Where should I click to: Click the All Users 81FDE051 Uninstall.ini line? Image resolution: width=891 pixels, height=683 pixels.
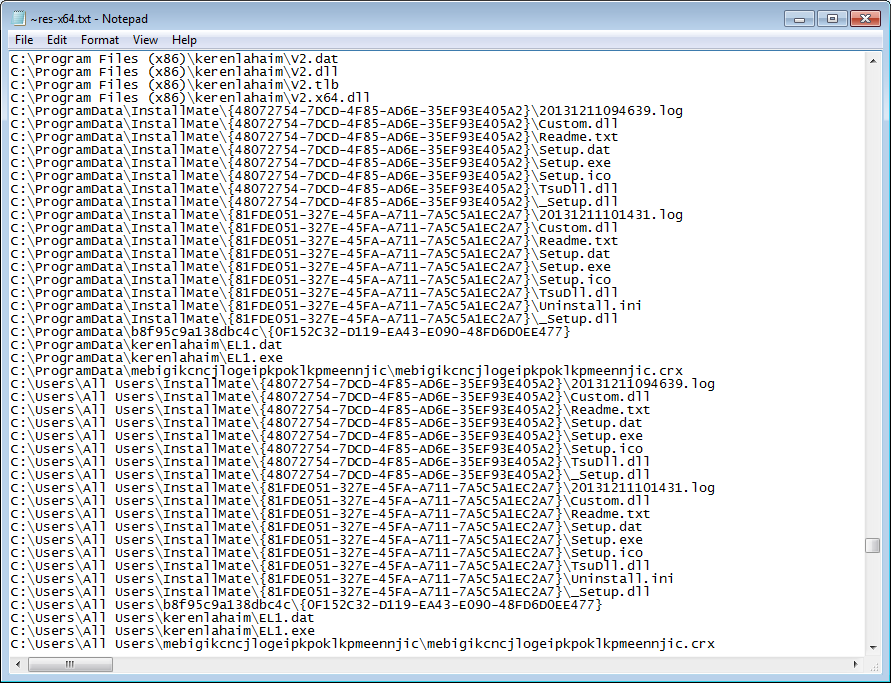point(342,579)
